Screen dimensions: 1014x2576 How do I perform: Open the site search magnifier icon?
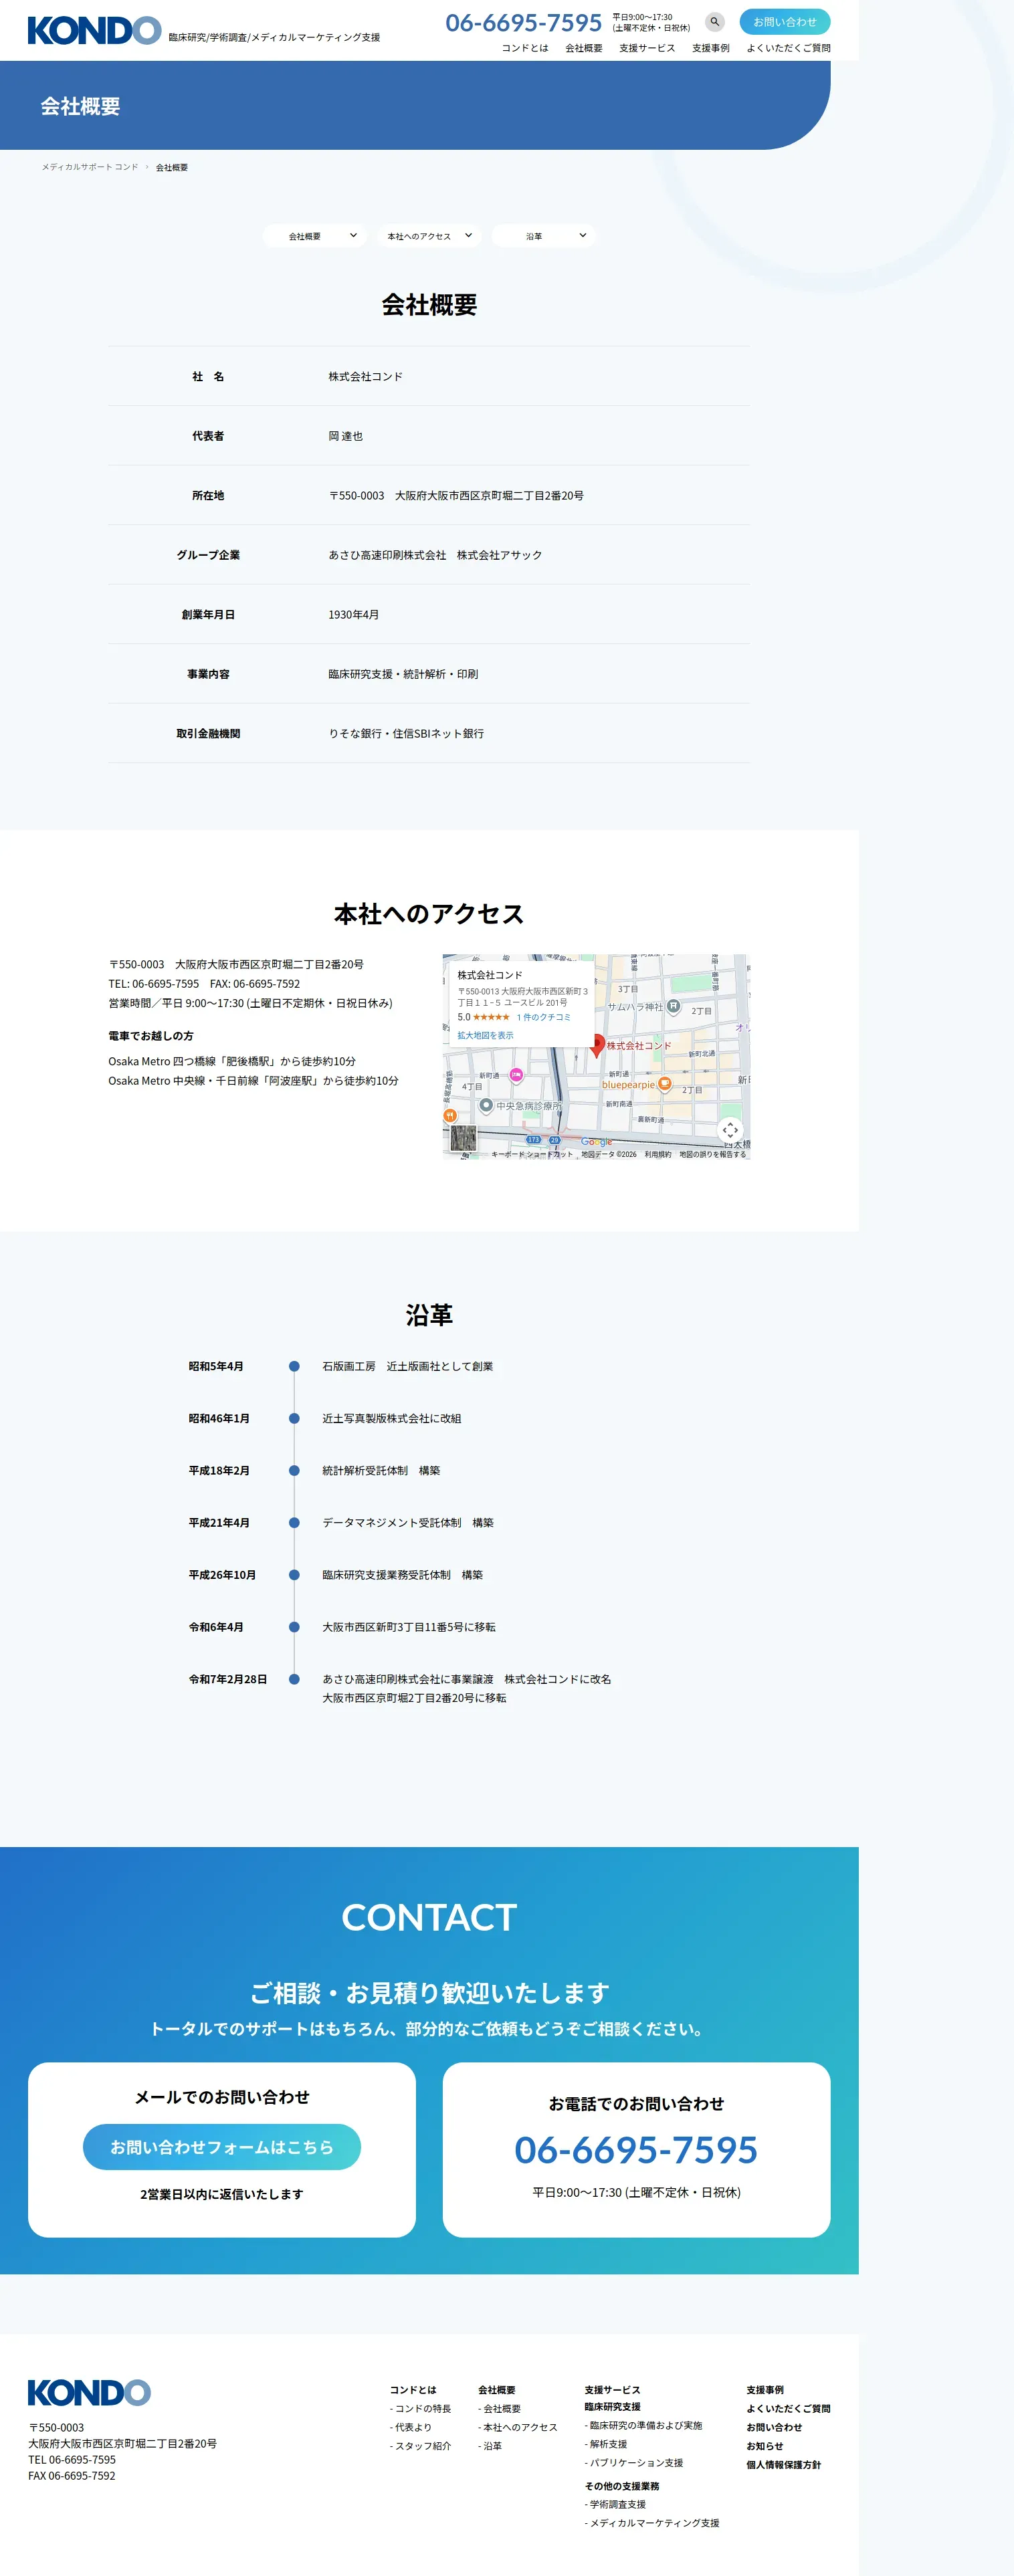pos(714,21)
